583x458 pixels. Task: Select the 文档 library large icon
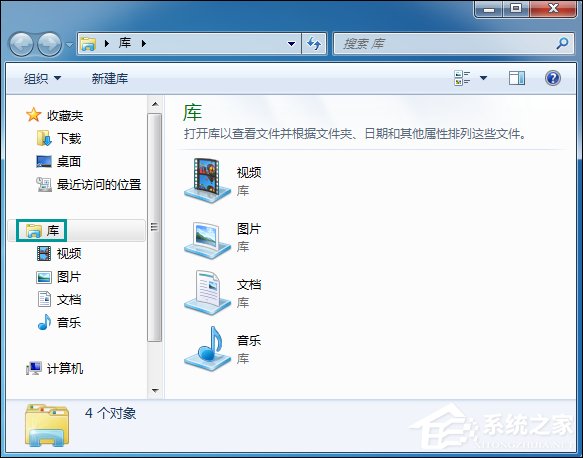(x=207, y=293)
